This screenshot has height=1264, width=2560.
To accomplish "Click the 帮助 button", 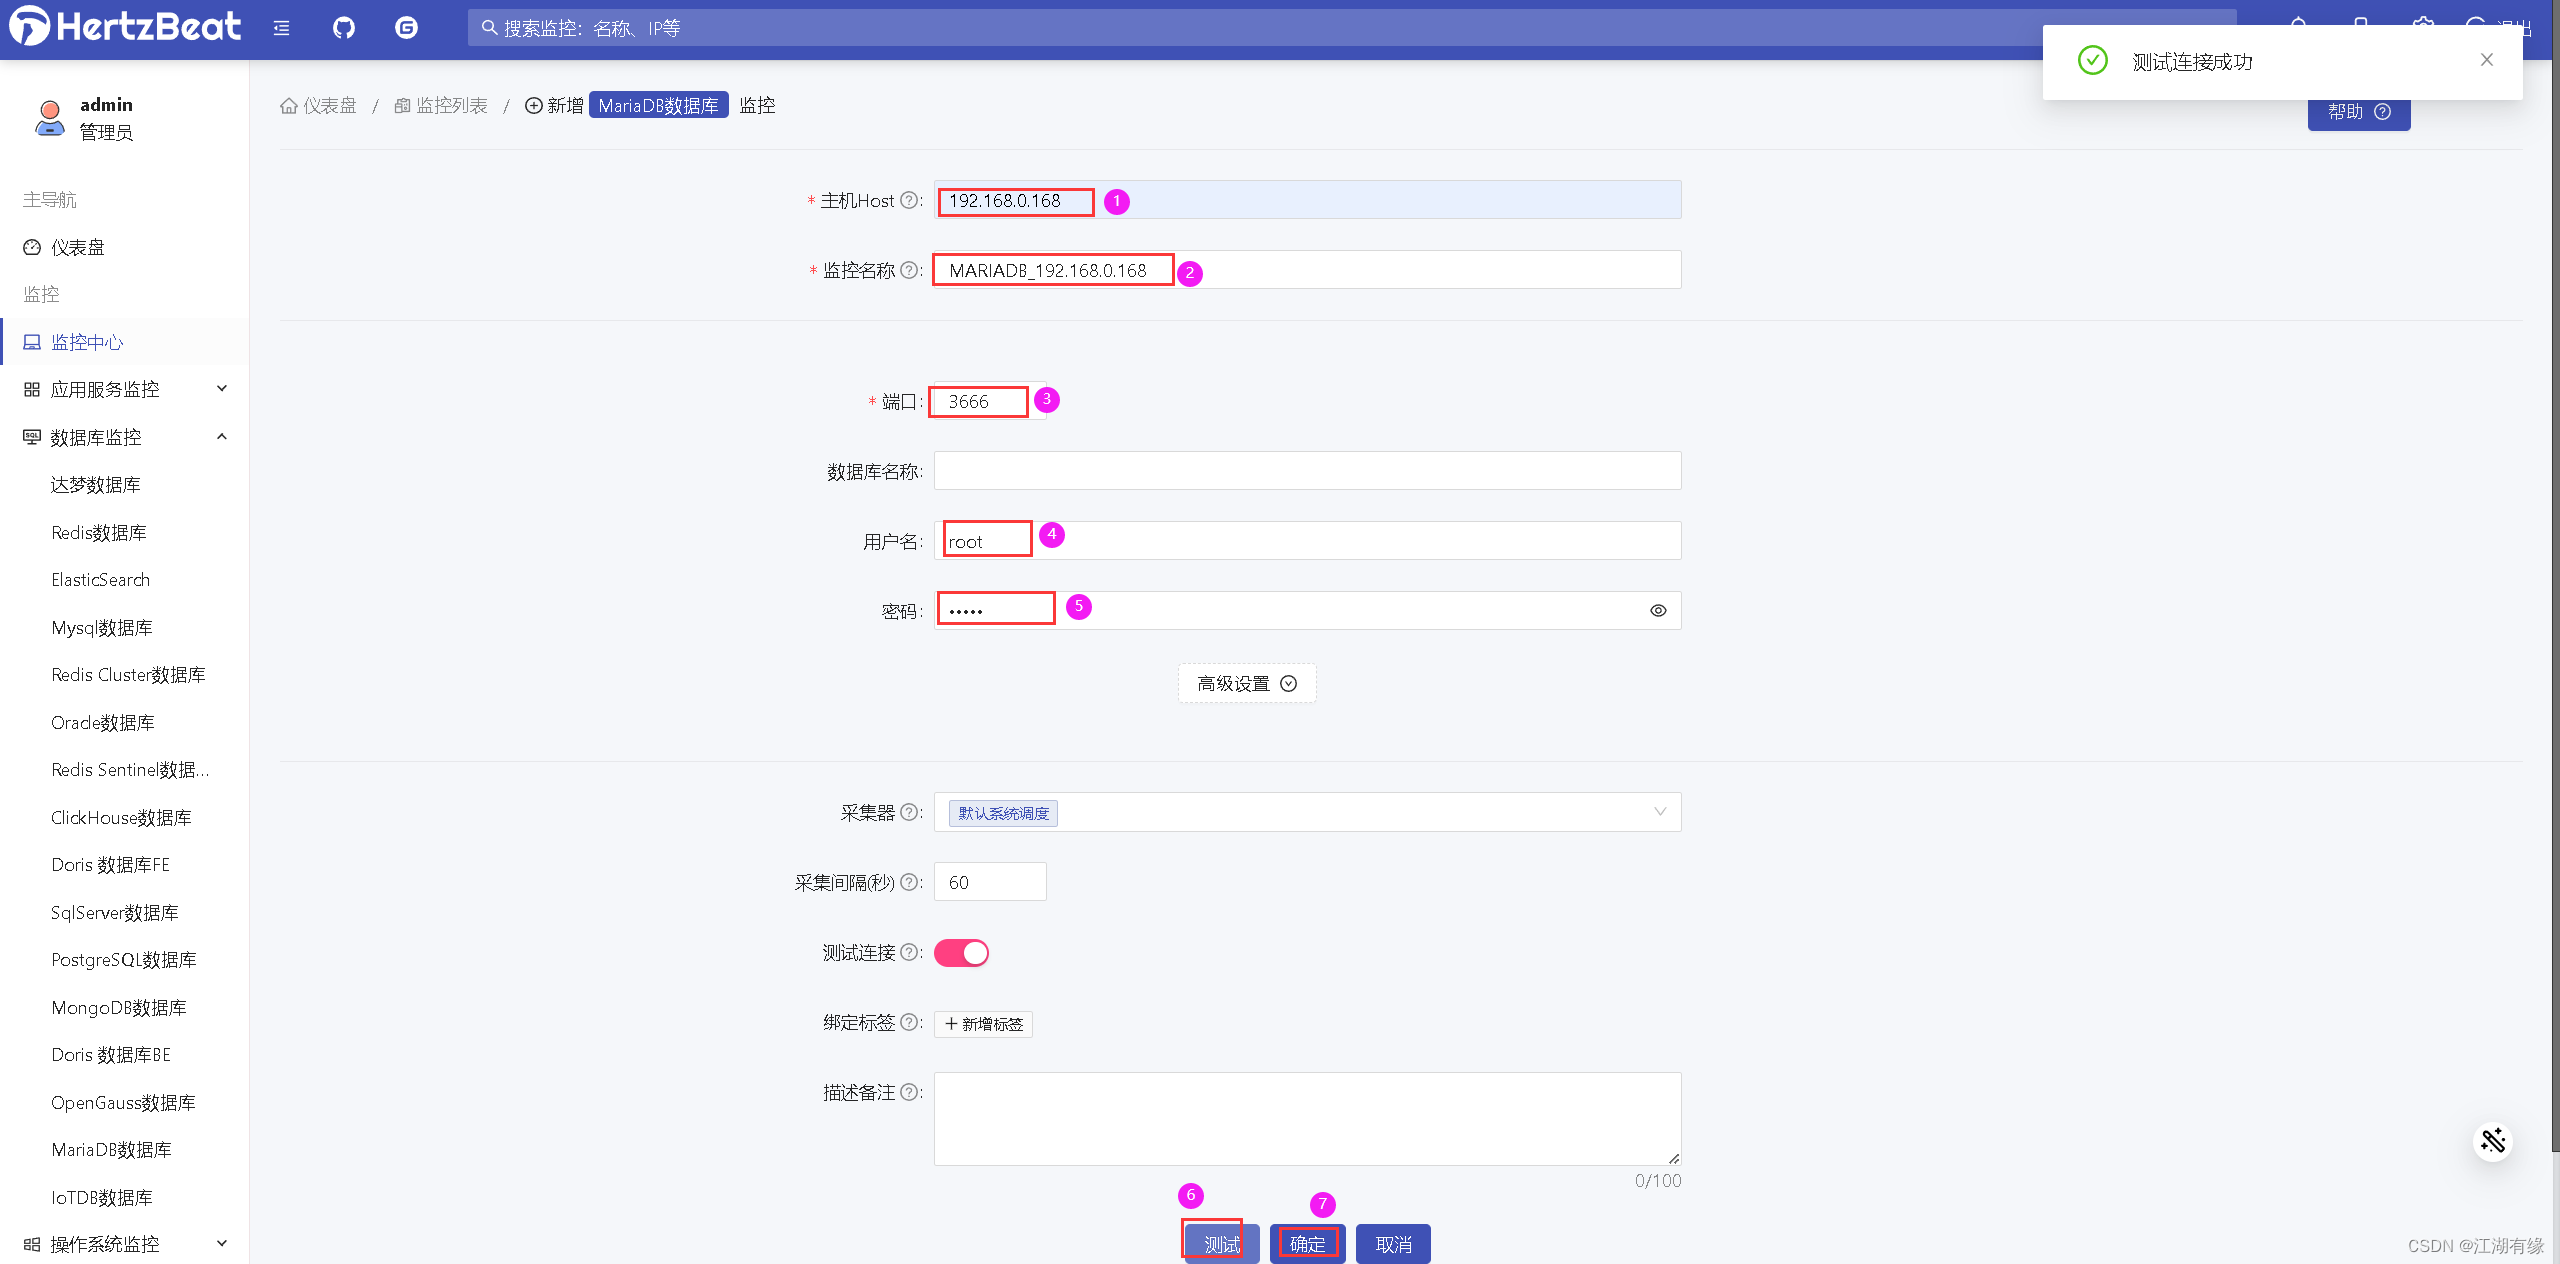I will [2359, 112].
